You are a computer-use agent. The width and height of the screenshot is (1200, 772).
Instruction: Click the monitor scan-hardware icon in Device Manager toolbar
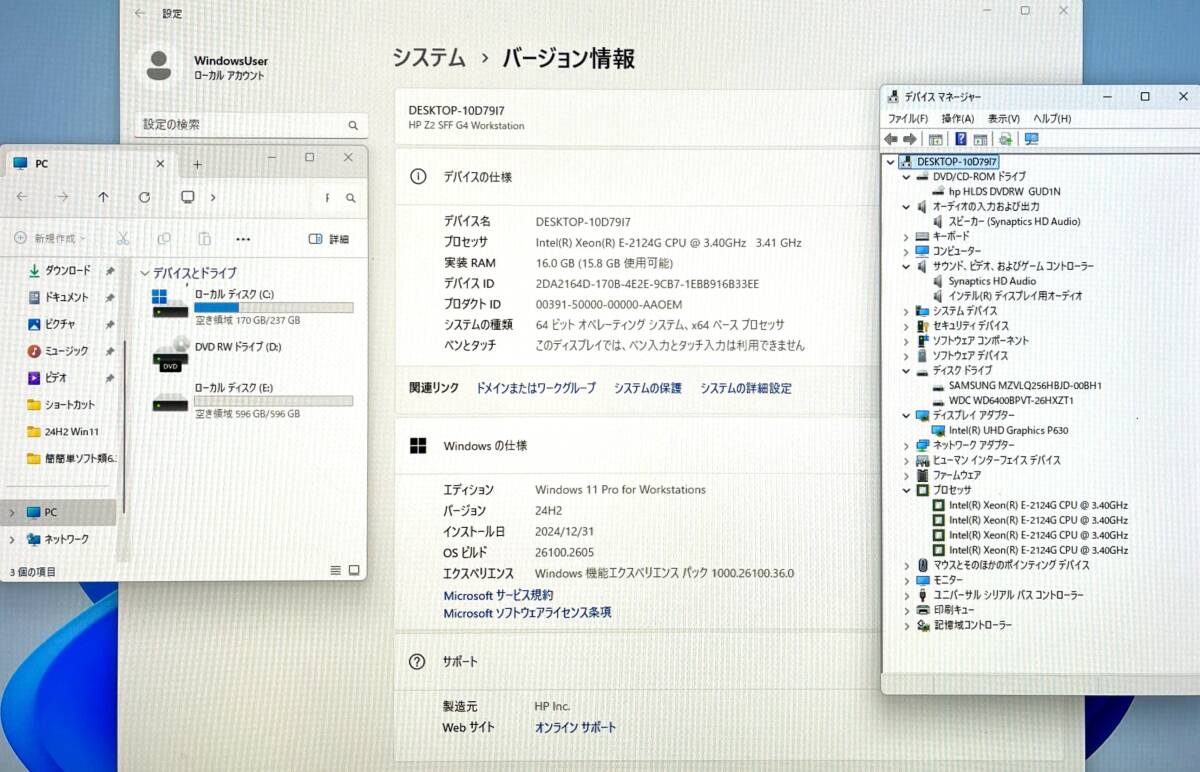[1031, 139]
